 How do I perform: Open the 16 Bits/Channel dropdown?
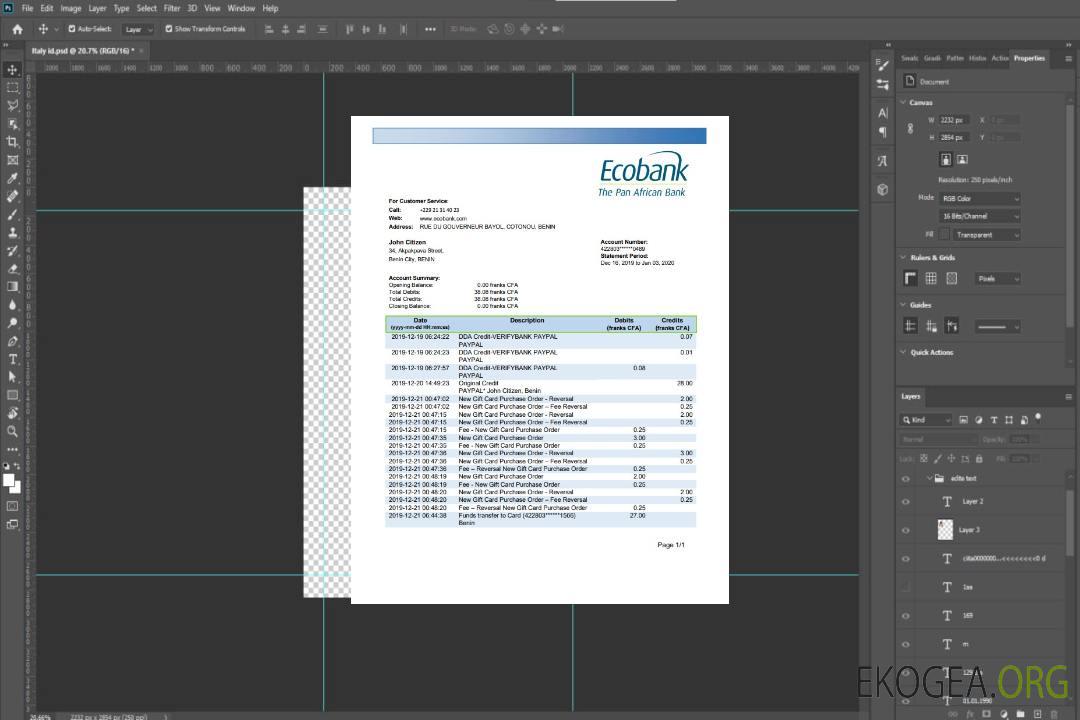(979, 216)
